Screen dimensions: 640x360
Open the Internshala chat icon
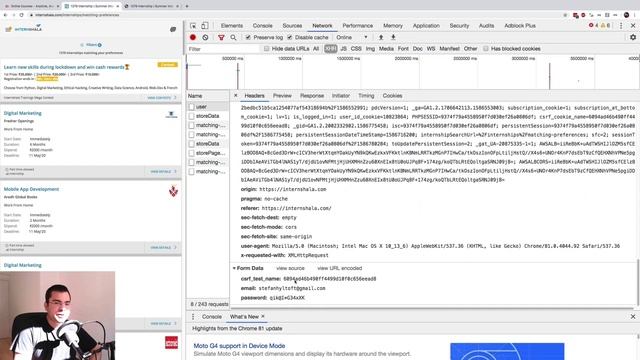tap(173, 29)
